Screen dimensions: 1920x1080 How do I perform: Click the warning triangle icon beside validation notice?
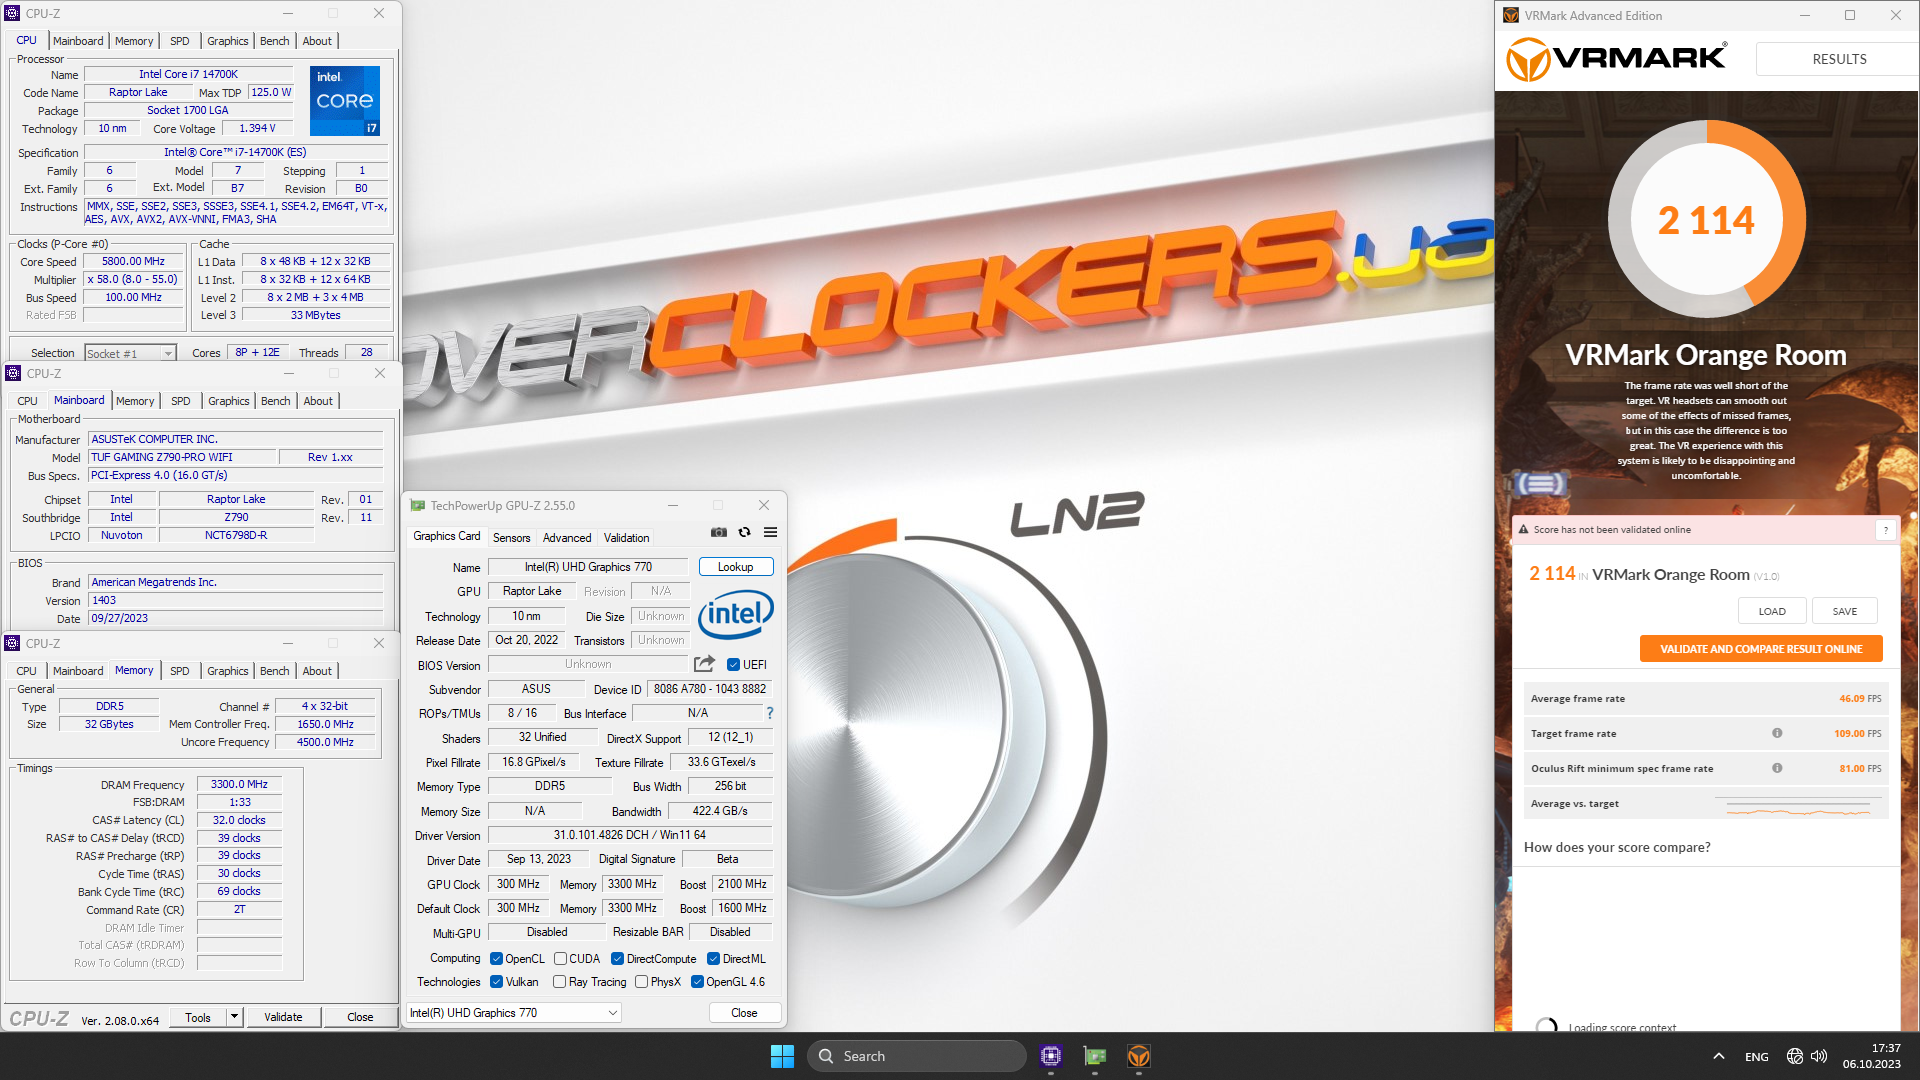[1524, 530]
